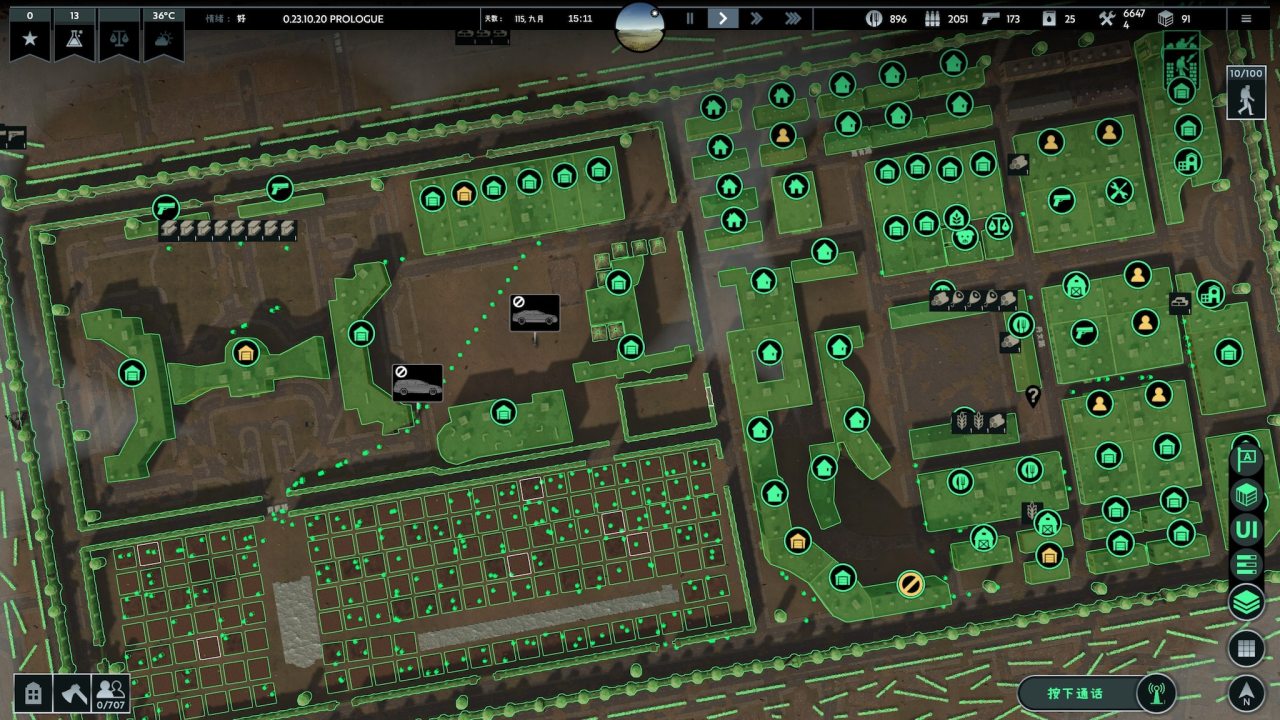The width and height of the screenshot is (1280, 720).
Task: Toggle the square grid view button
Action: [x=1246, y=648]
